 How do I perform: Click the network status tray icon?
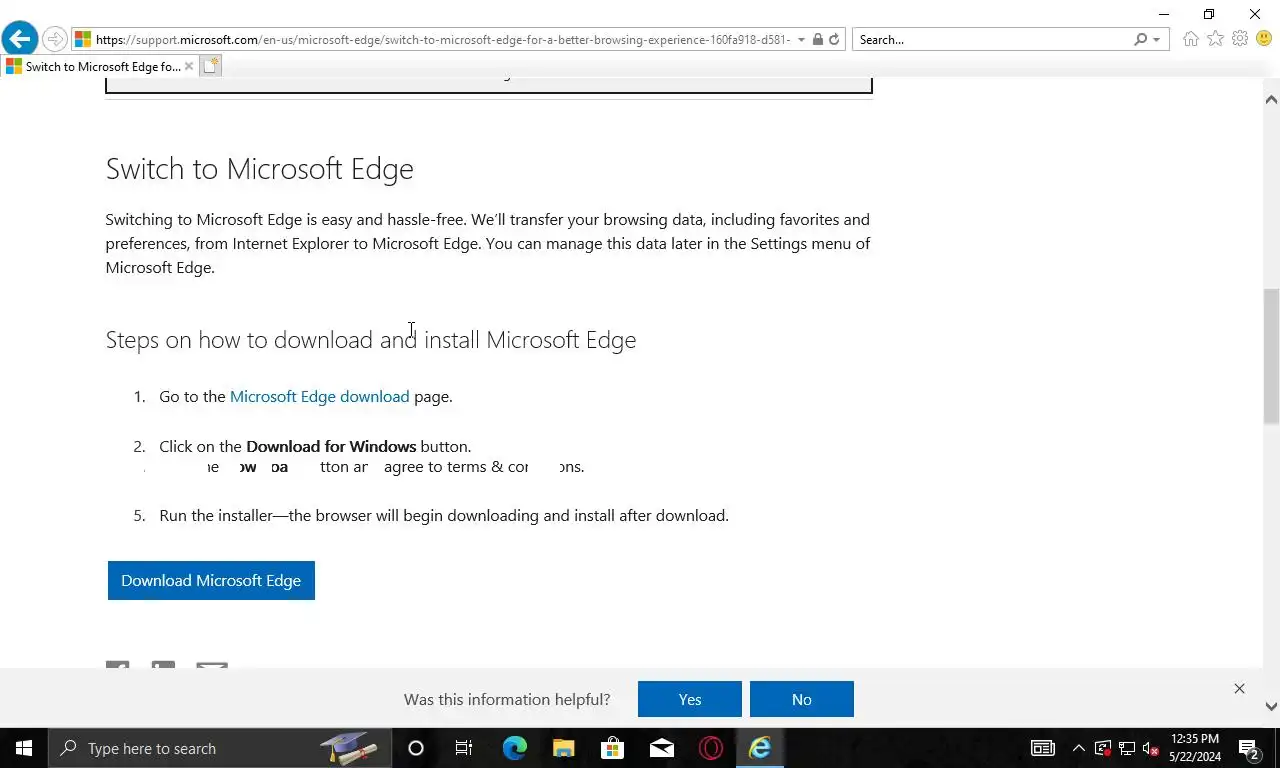pyautogui.click(x=1127, y=748)
